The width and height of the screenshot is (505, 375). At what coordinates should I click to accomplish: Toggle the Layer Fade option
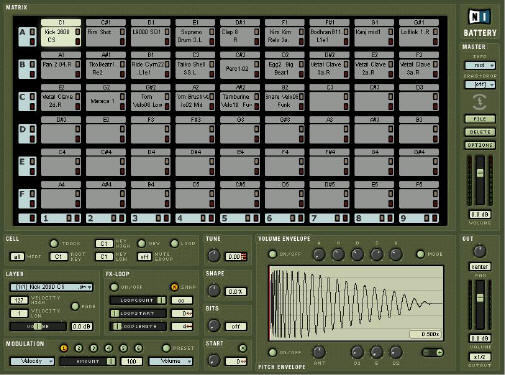pos(75,306)
